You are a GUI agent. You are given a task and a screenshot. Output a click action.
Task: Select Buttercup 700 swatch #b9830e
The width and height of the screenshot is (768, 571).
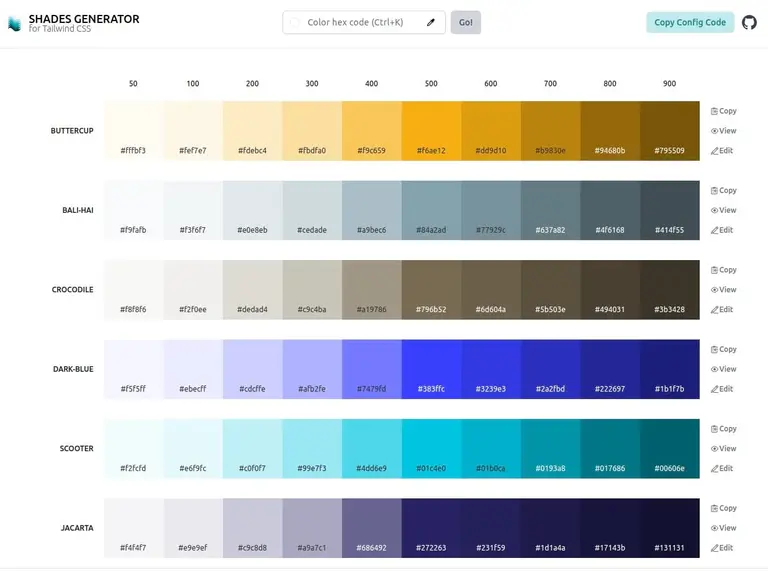tap(551, 131)
